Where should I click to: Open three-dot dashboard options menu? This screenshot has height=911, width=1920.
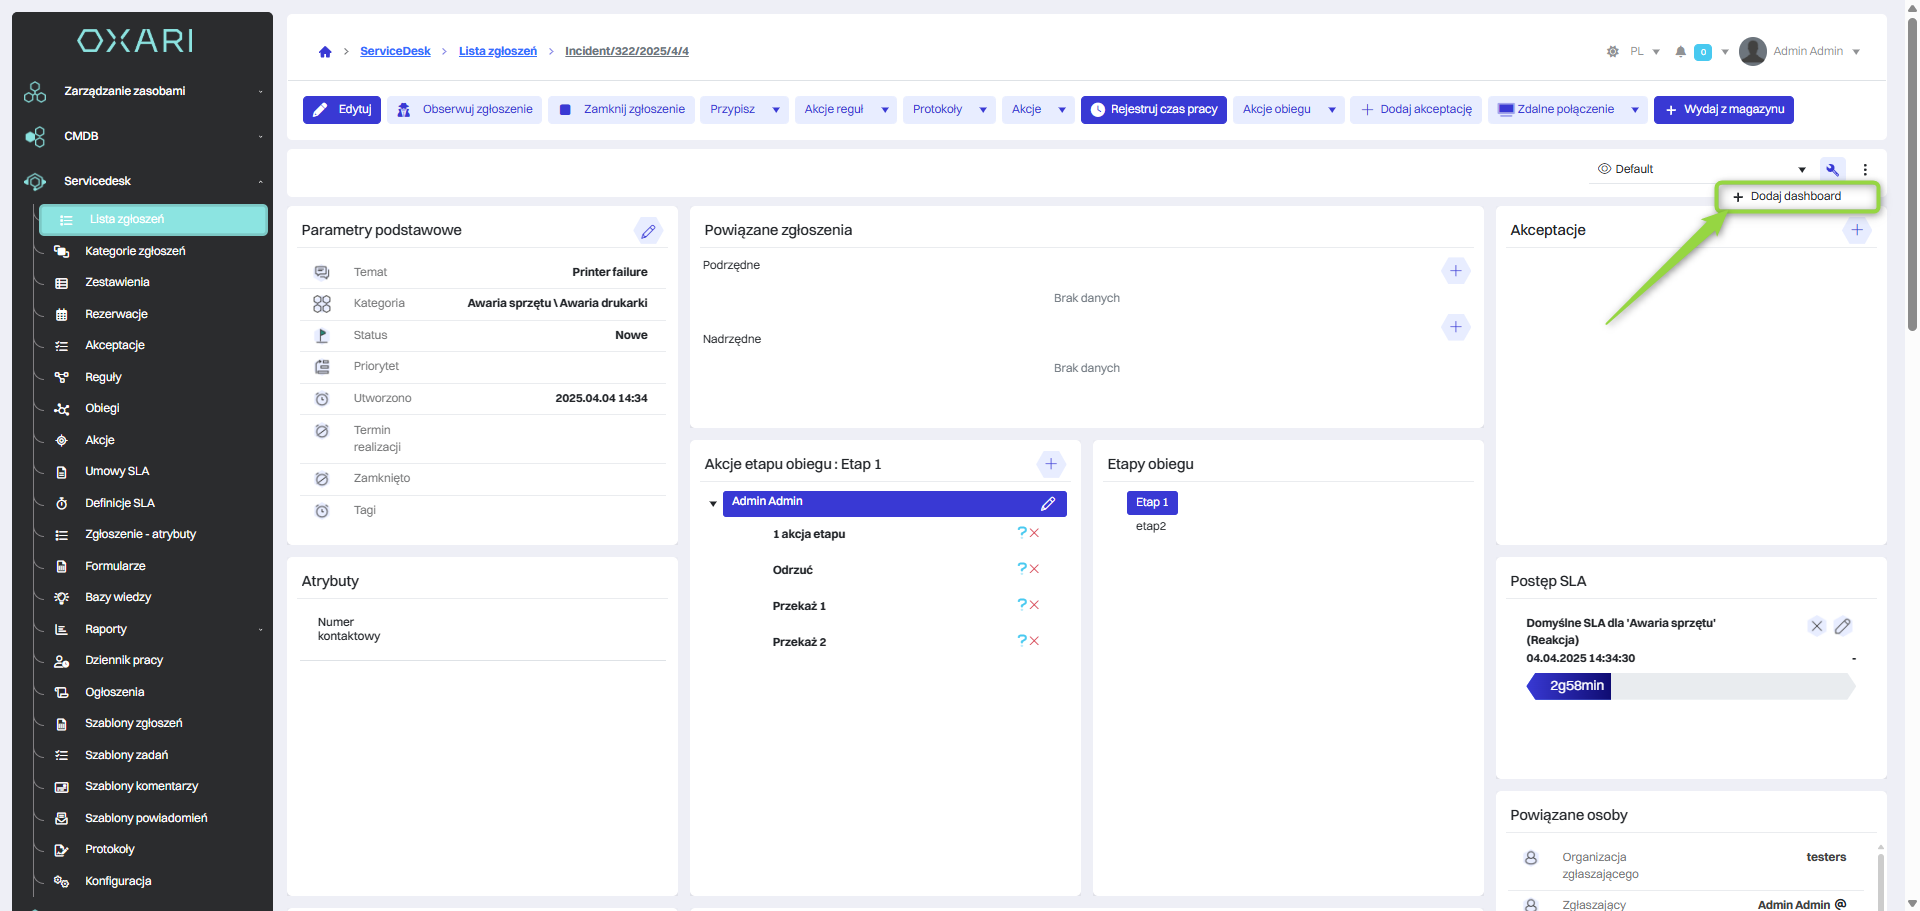pos(1865,169)
